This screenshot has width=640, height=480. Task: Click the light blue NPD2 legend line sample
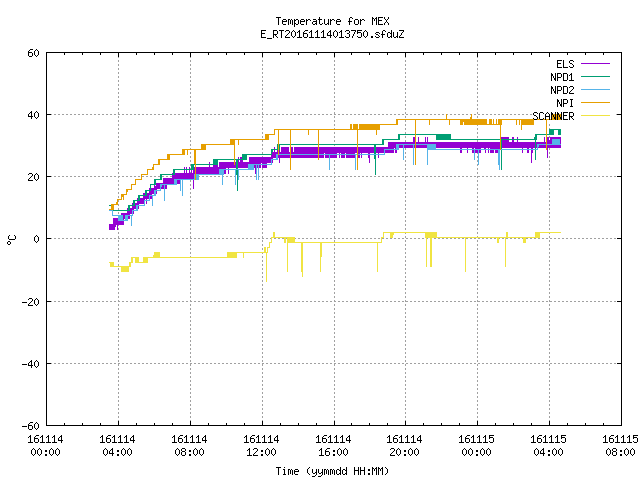[595, 90]
